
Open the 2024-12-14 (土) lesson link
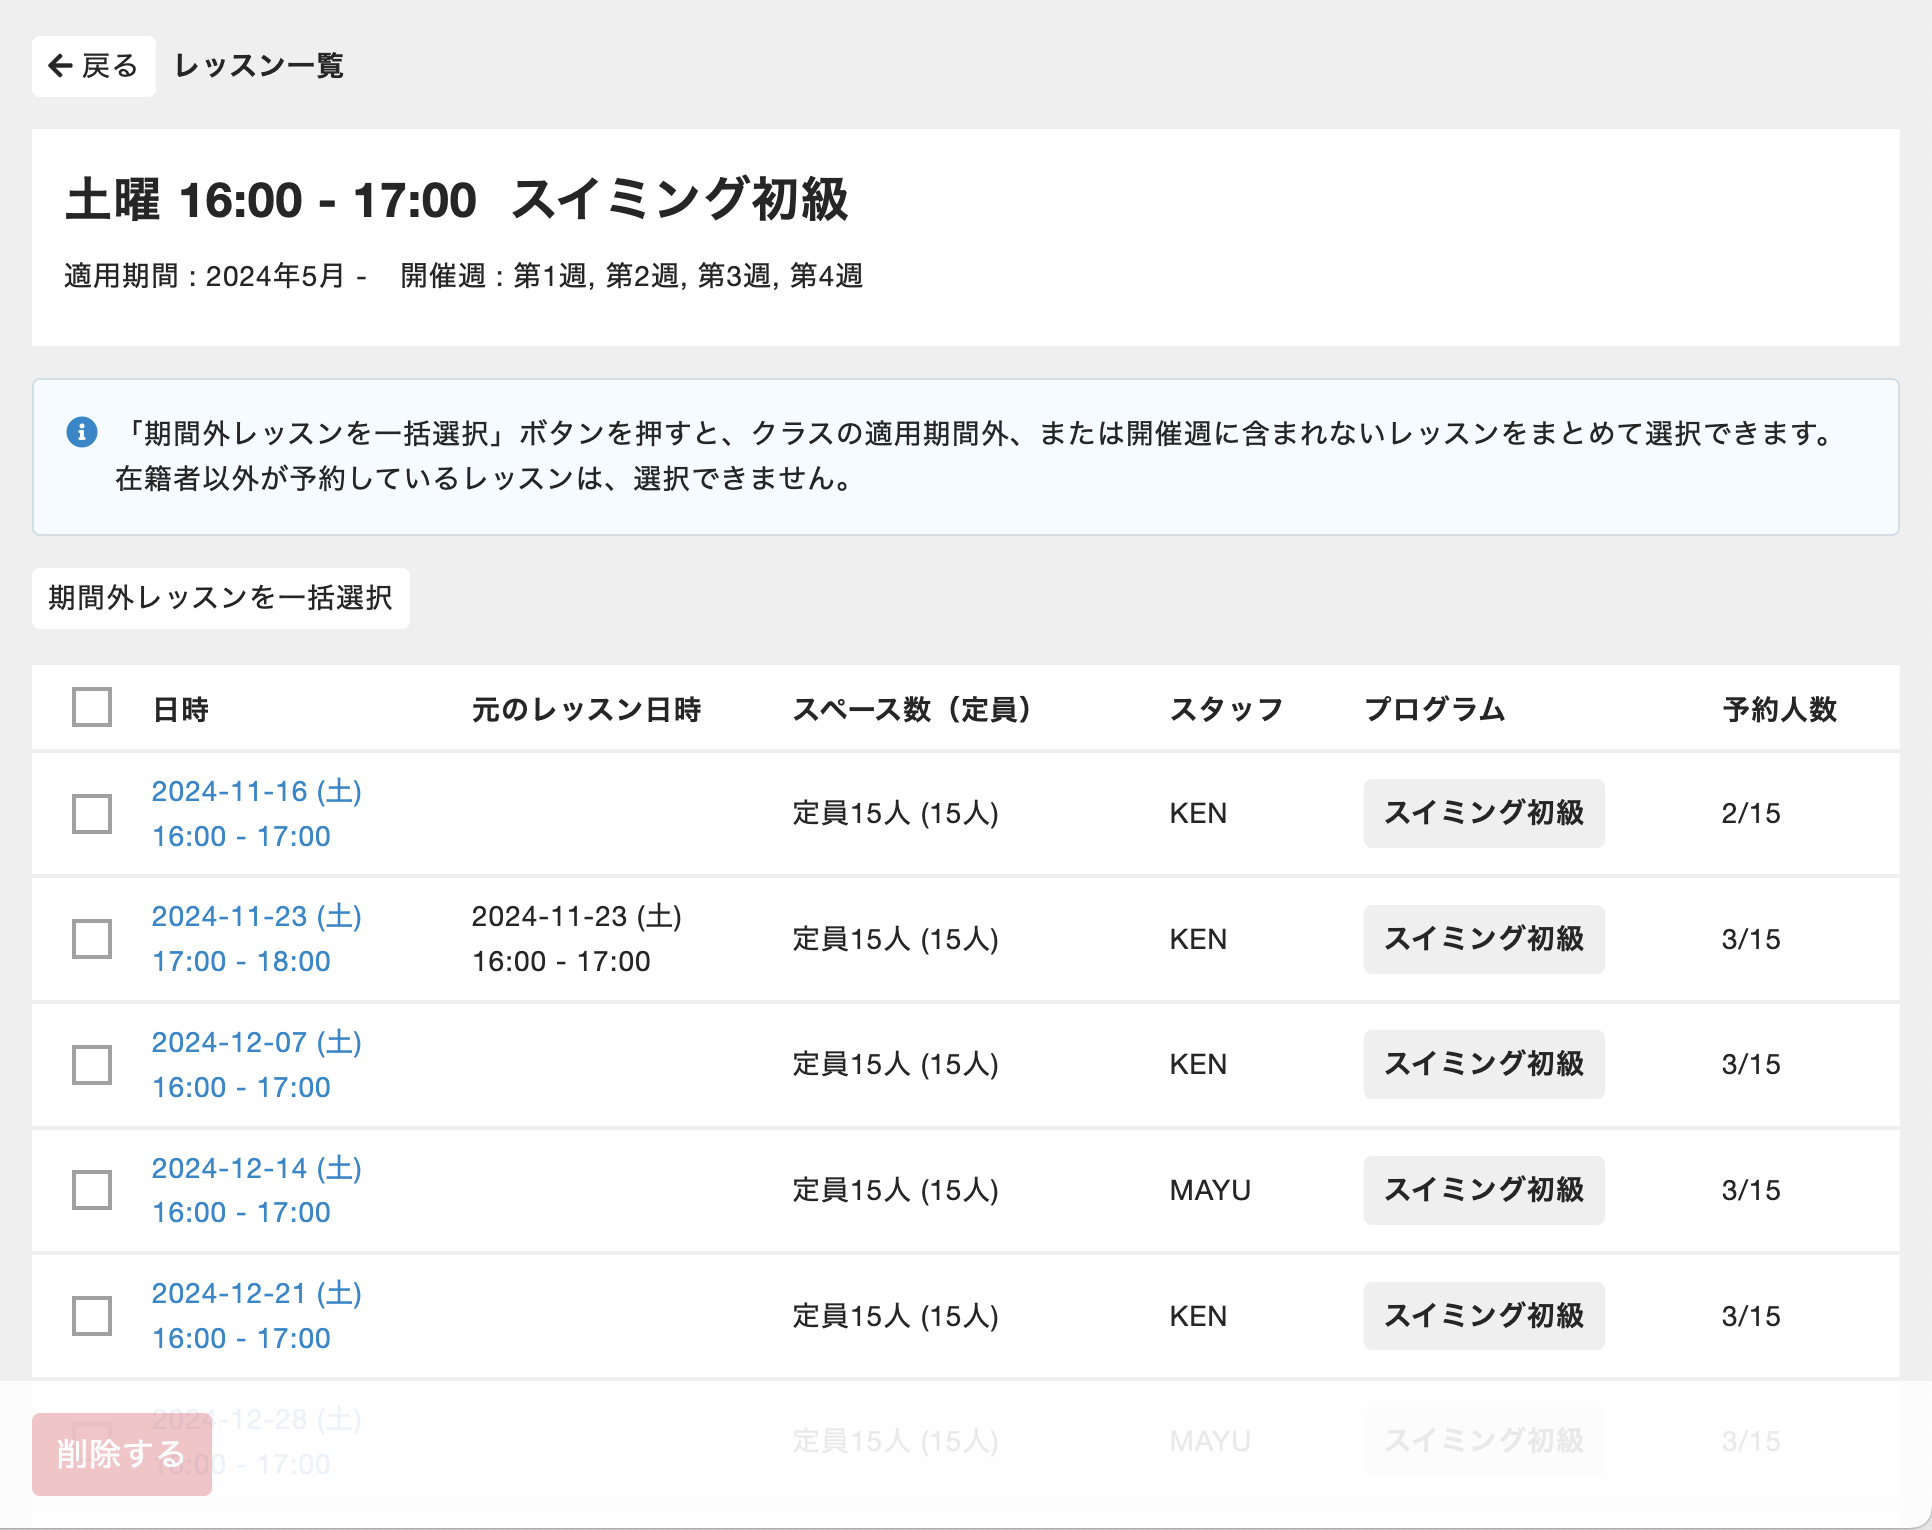(x=256, y=1169)
